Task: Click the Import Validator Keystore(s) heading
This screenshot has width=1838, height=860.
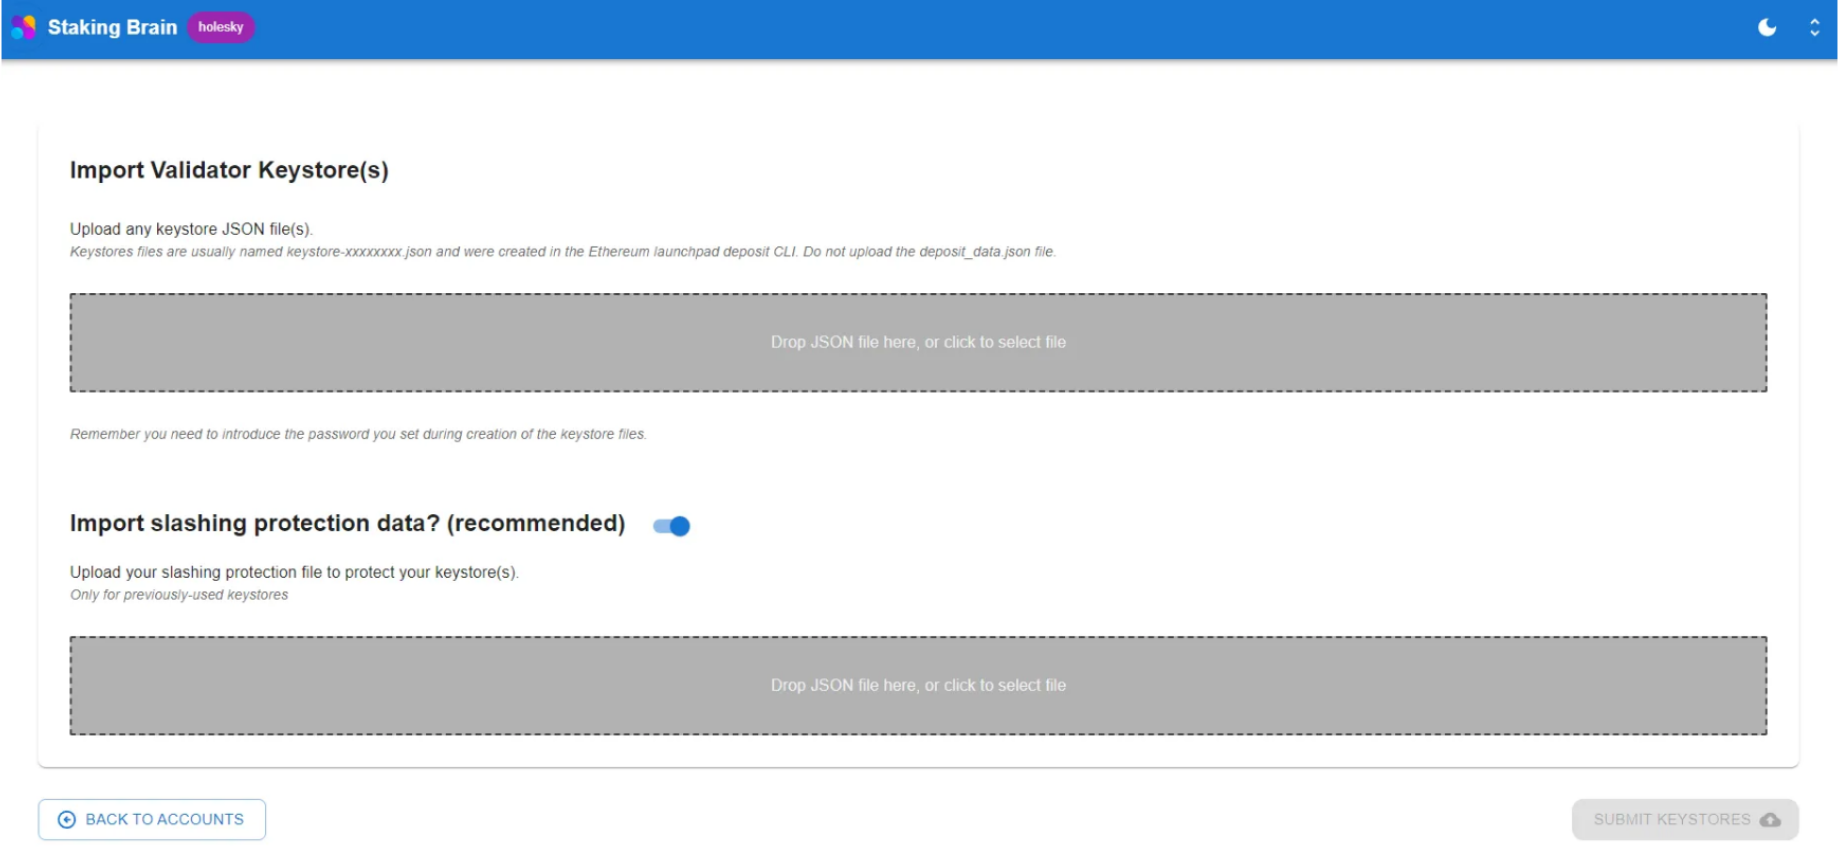Action: 229,170
